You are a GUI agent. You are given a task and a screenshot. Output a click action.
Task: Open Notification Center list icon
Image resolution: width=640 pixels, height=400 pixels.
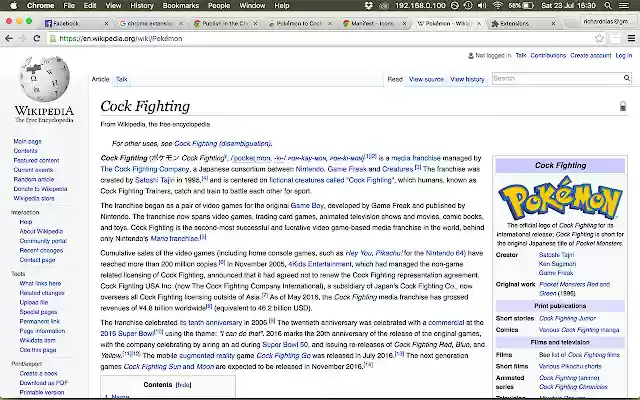(624, 5)
